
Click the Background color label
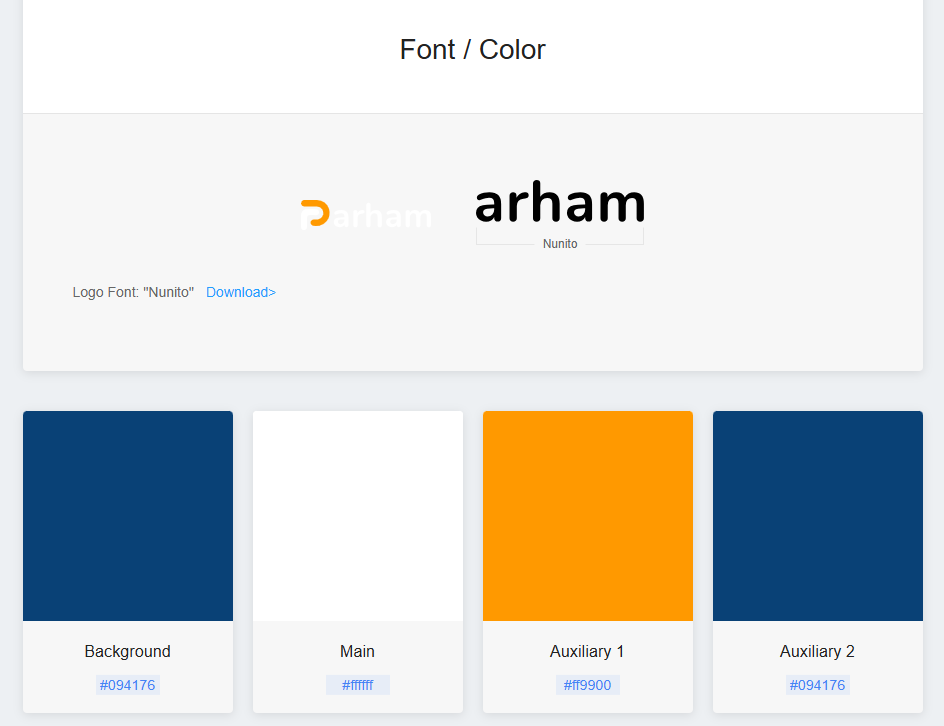(128, 651)
